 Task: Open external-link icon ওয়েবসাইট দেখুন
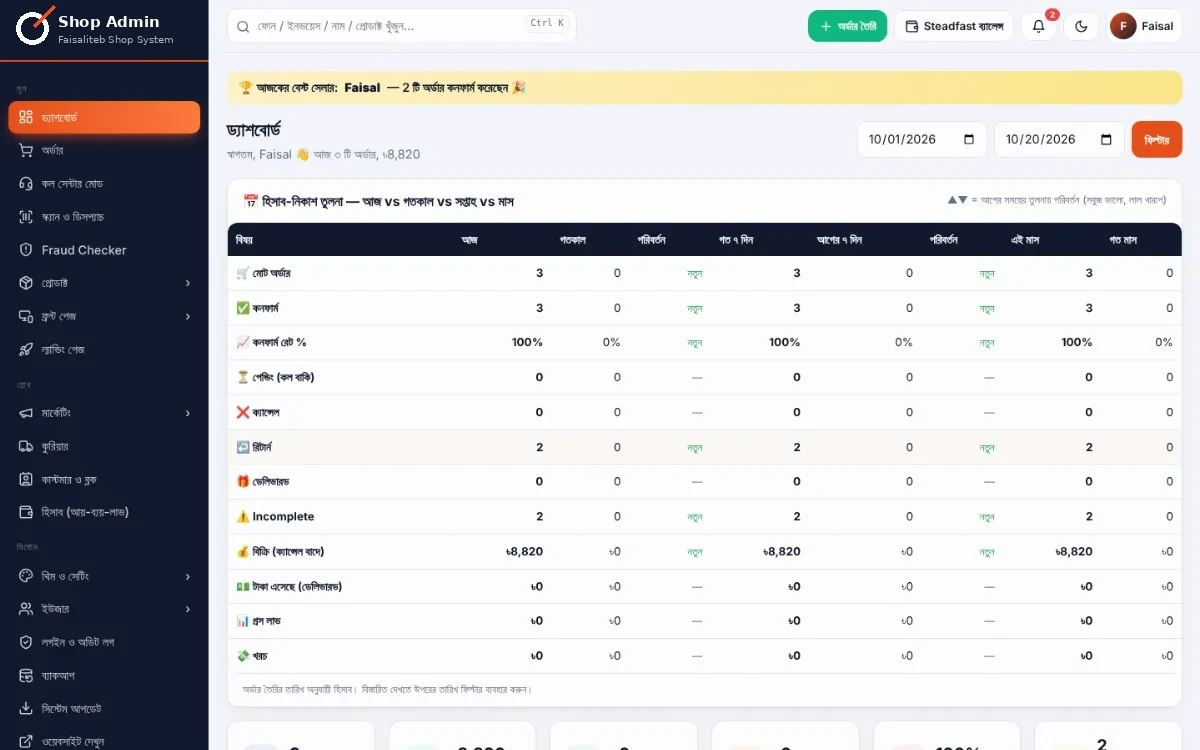pyautogui.click(x=26, y=741)
